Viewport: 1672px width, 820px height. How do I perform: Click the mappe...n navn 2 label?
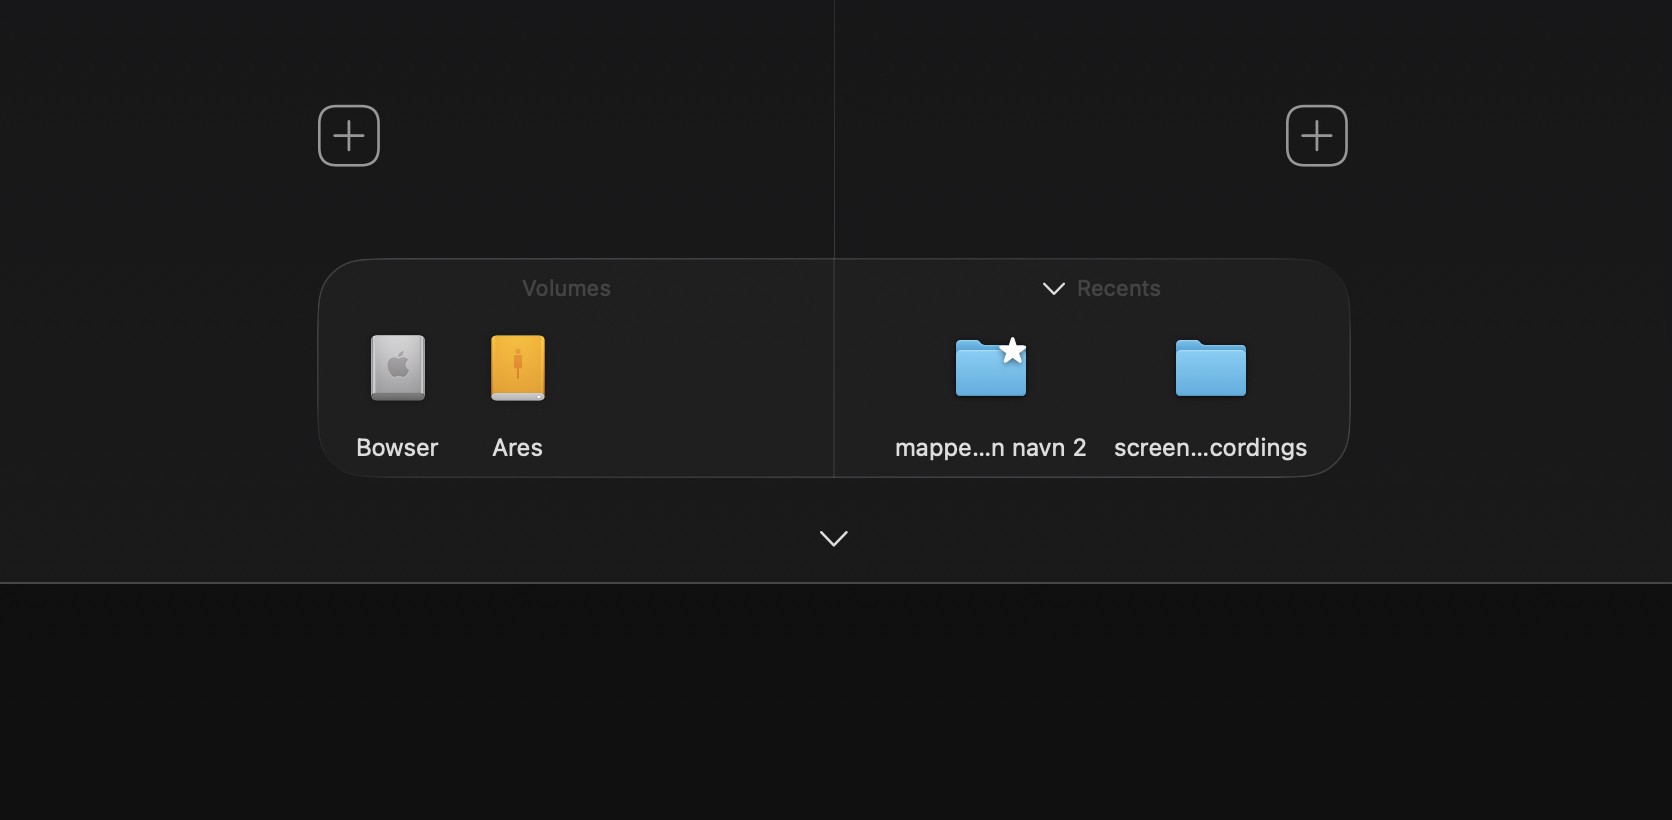tap(991, 448)
